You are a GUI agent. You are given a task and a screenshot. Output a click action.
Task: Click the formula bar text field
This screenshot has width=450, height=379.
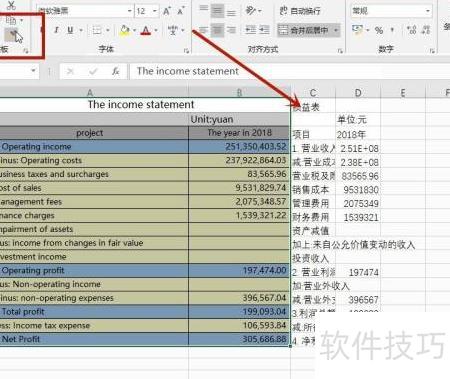[287, 71]
